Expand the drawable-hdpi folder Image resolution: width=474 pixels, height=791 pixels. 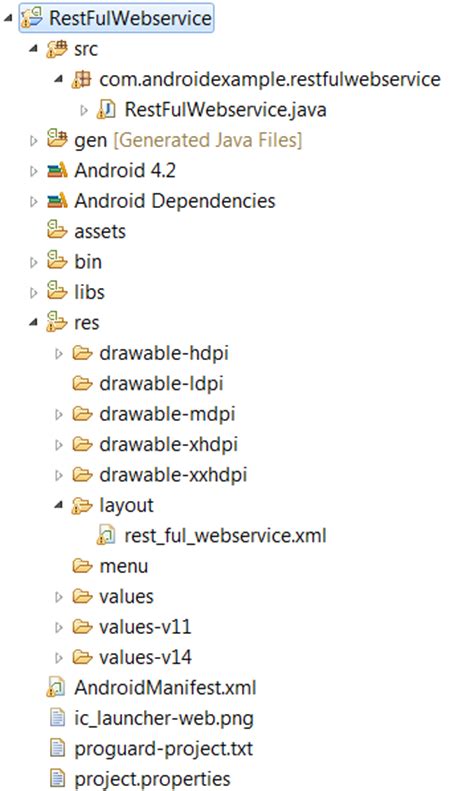click(x=58, y=353)
